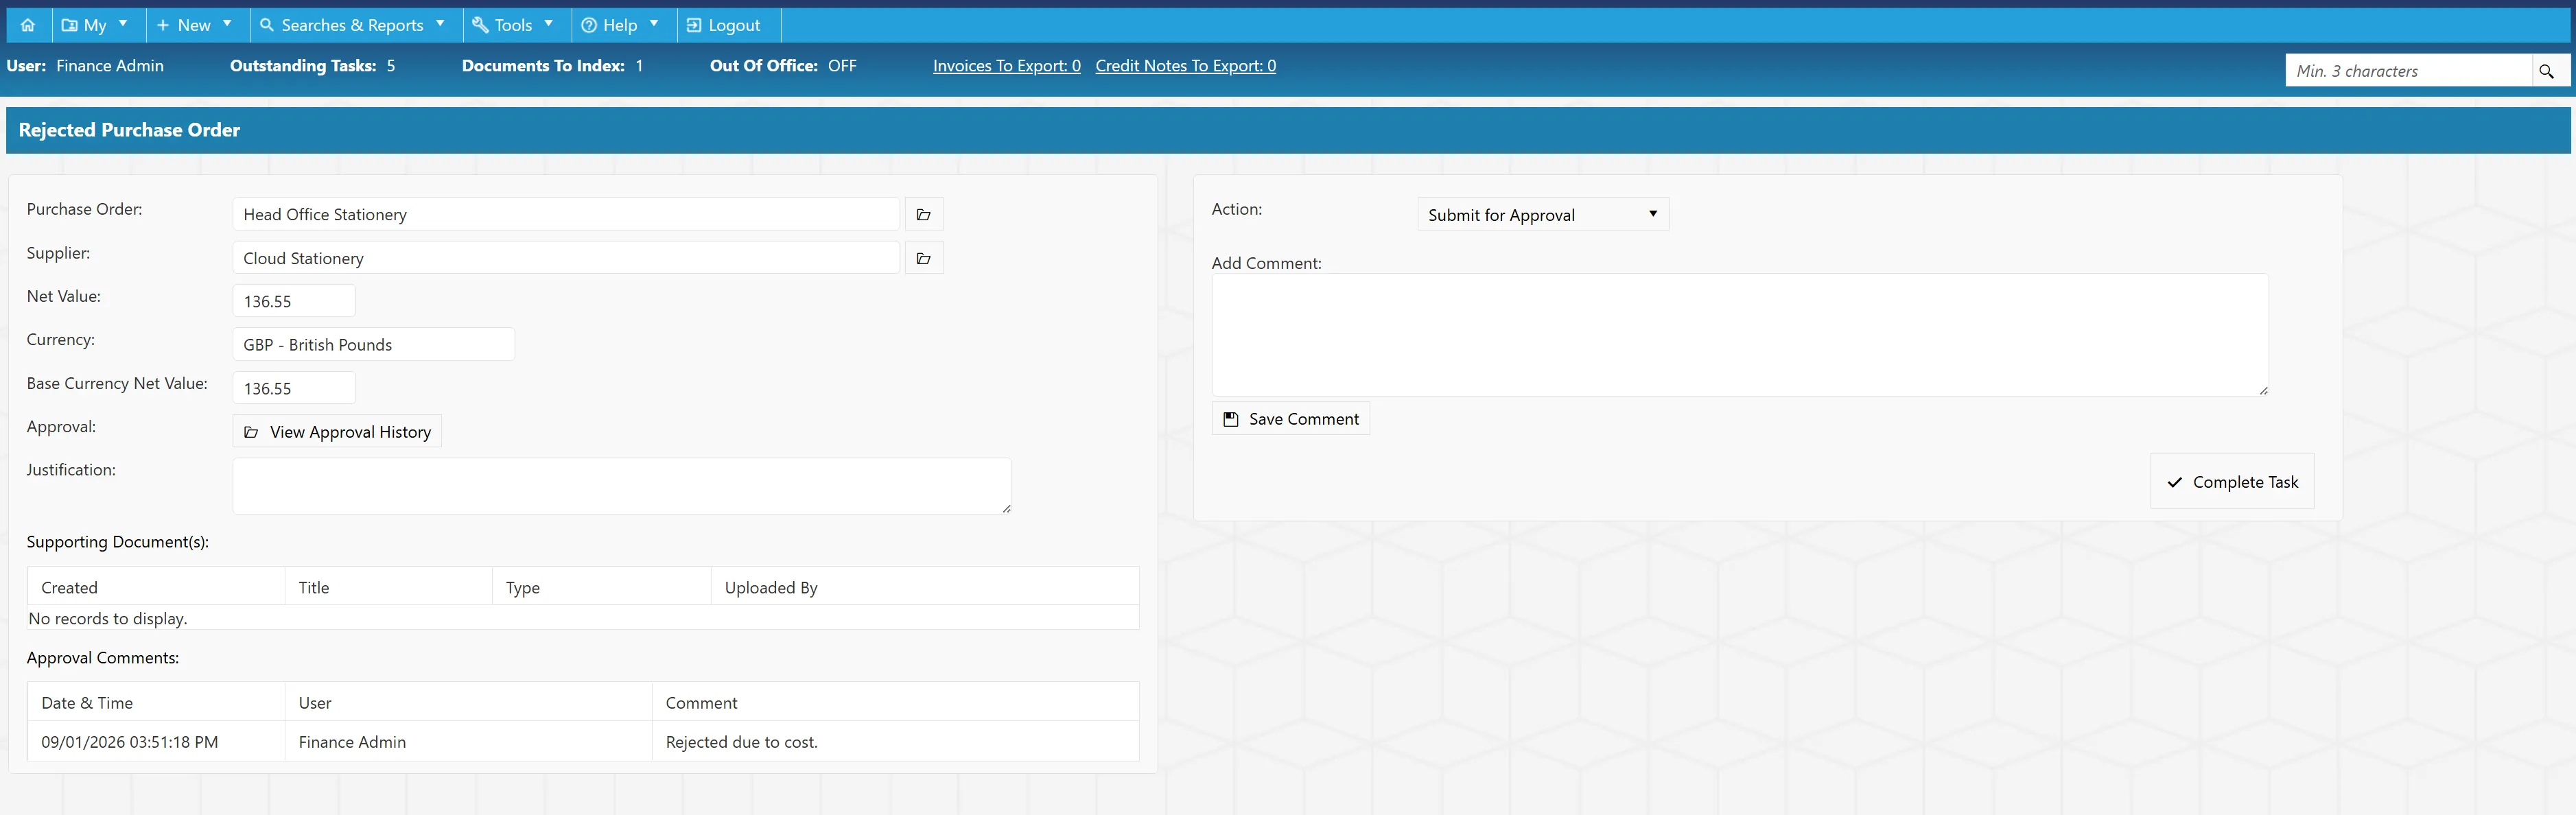The image size is (2576, 815).
Task: Click the floppy disk icon on Save Comment
Action: 1231,419
